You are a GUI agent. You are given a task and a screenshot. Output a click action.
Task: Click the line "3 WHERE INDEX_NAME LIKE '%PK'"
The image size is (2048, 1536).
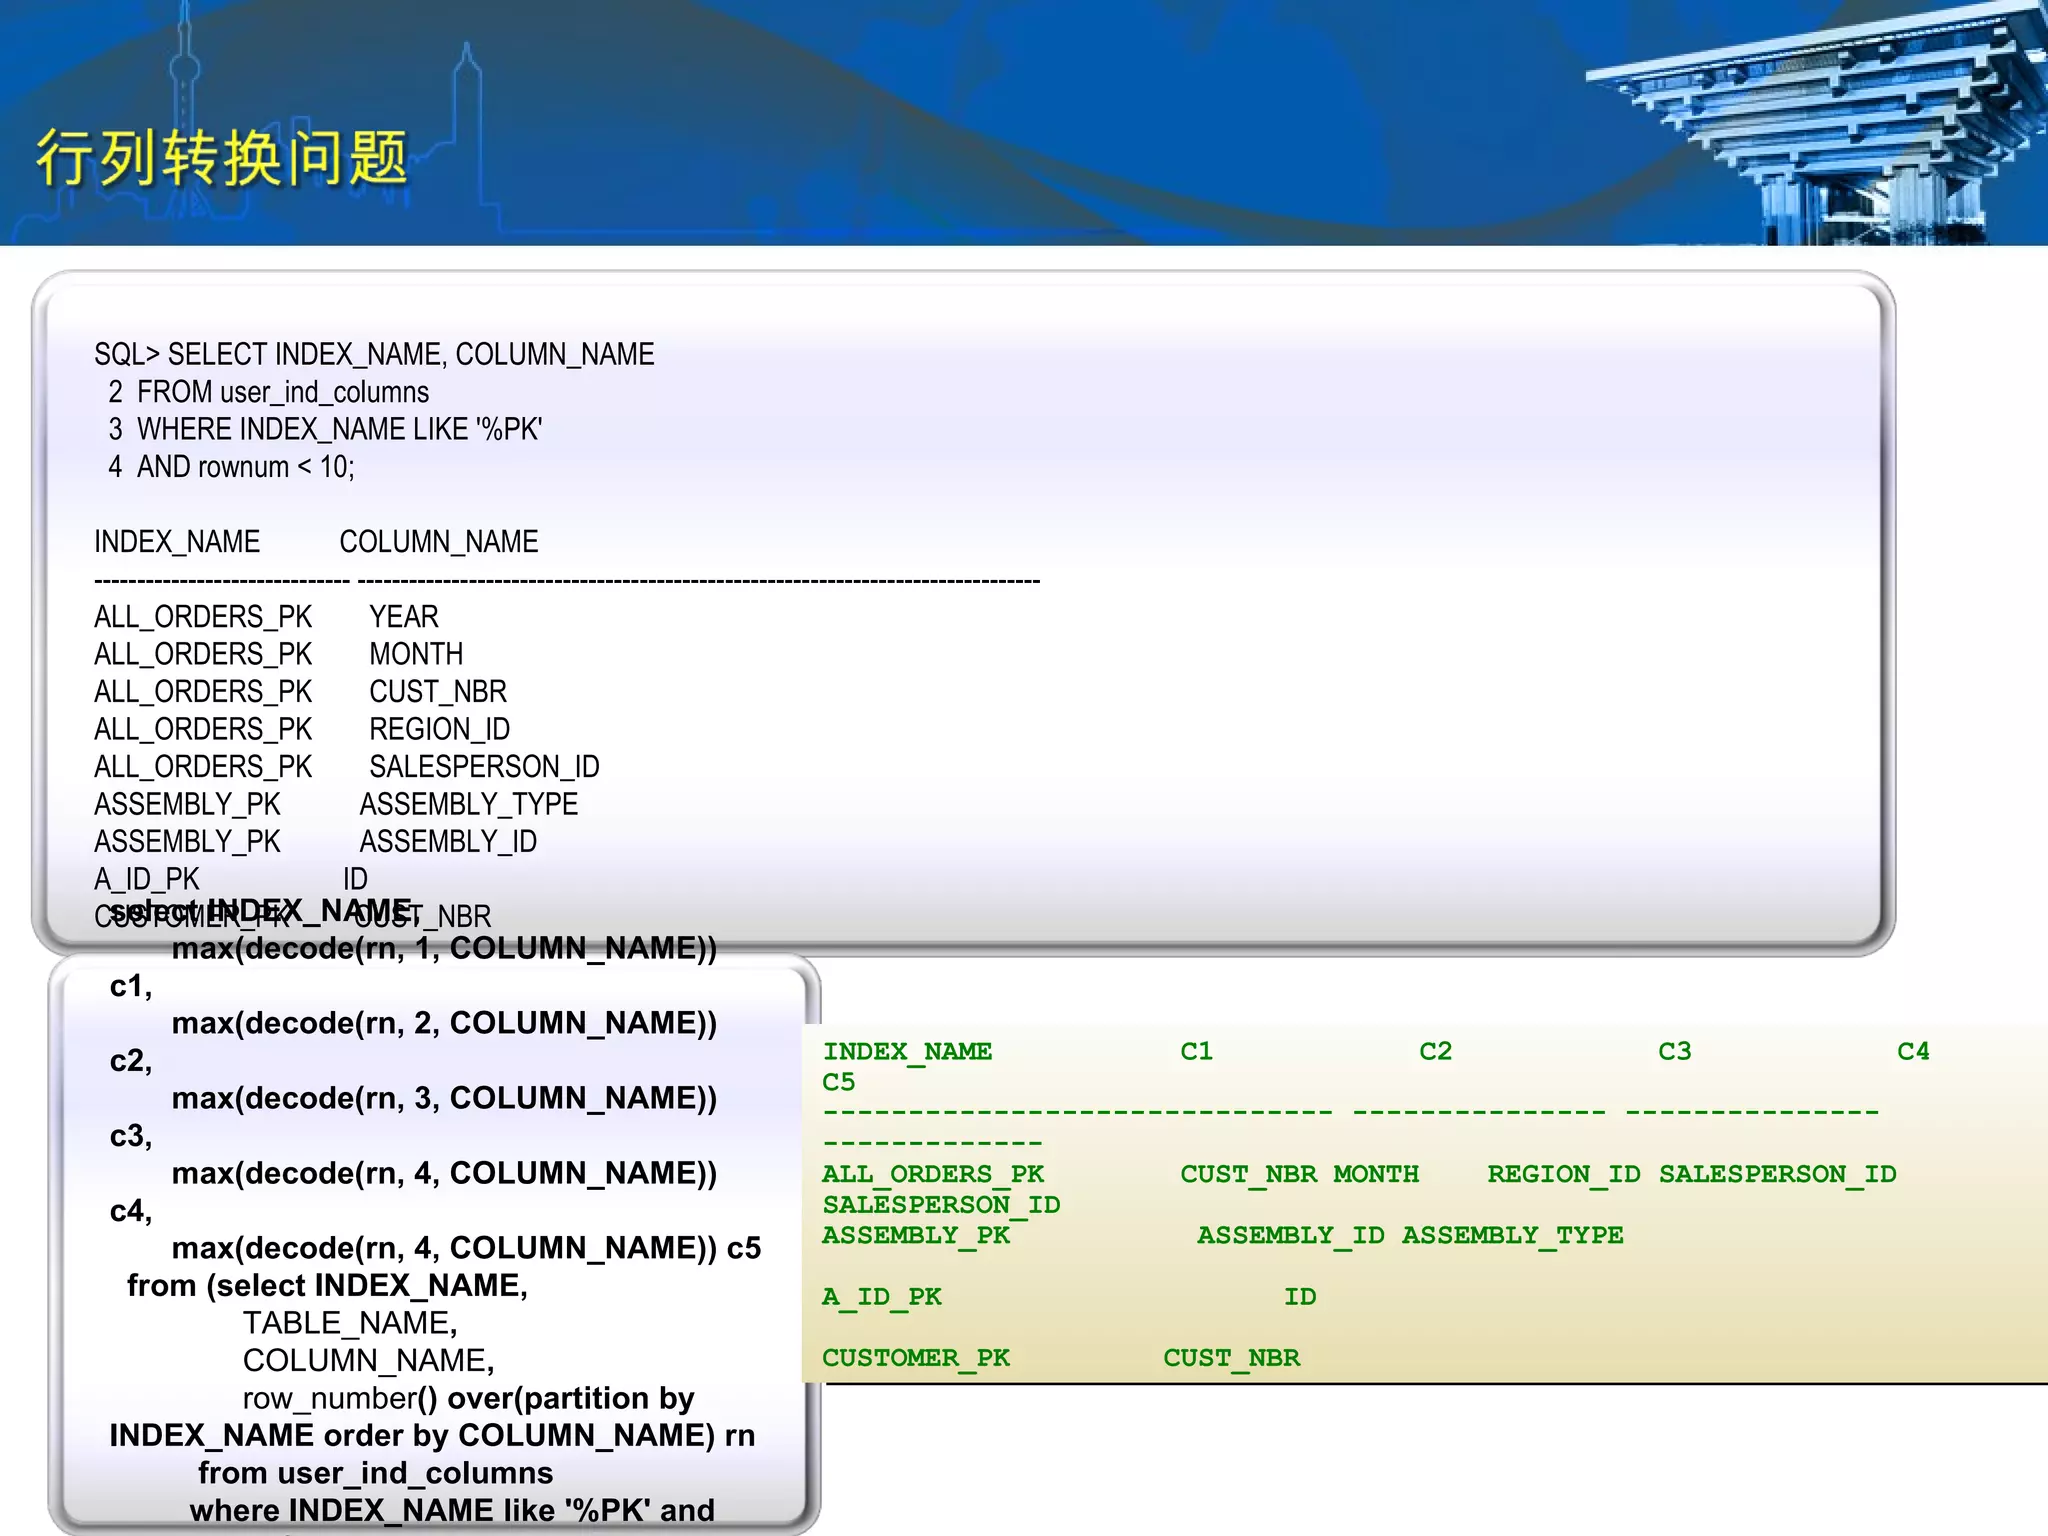pyautogui.click(x=325, y=429)
